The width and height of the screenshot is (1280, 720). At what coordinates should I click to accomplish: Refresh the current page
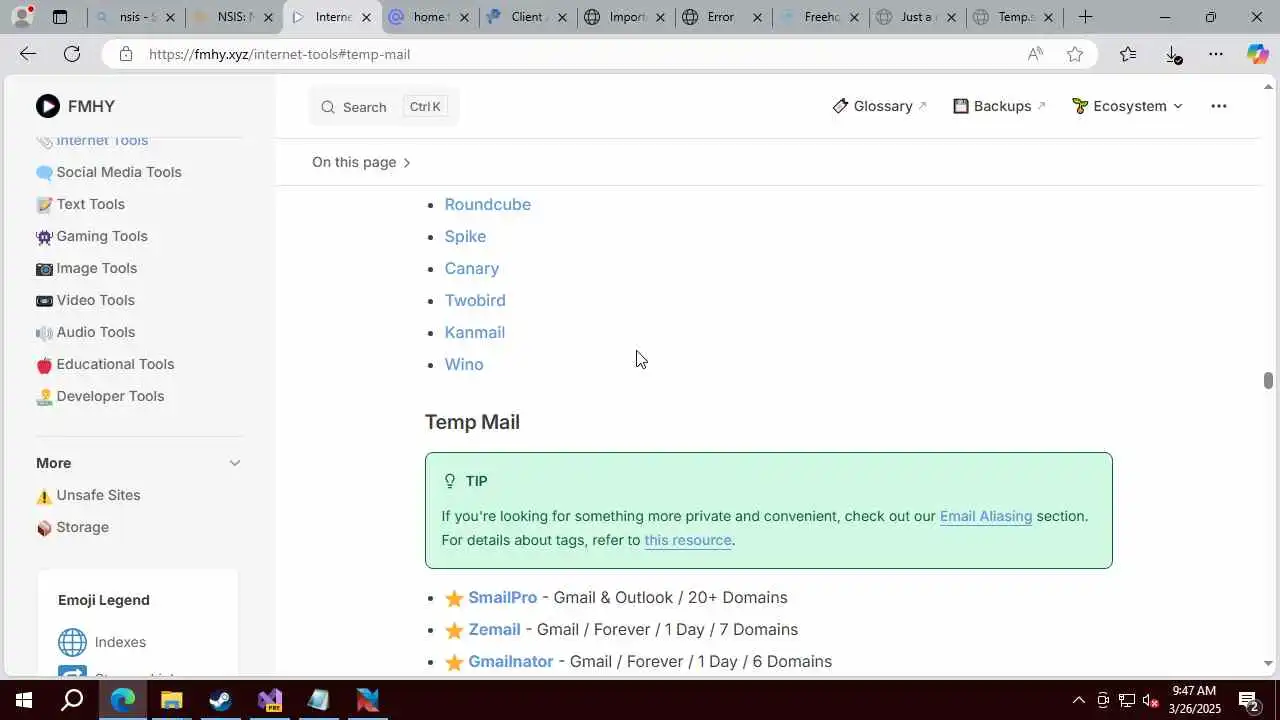tap(72, 54)
